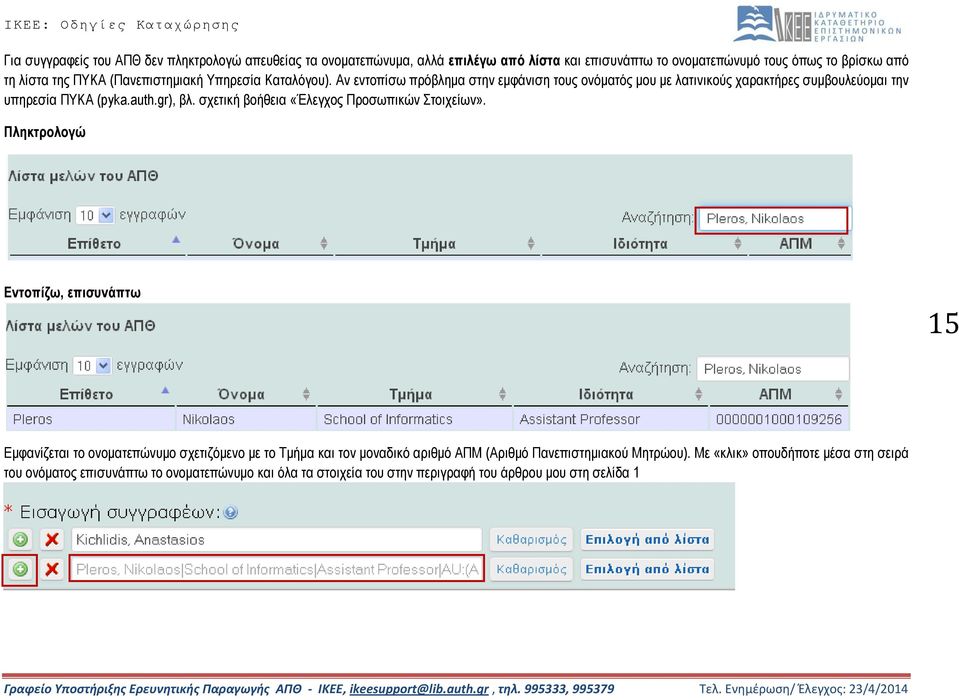Sort upper list by Επίθετο arrow
959x700 pixels.
pos(176,240)
